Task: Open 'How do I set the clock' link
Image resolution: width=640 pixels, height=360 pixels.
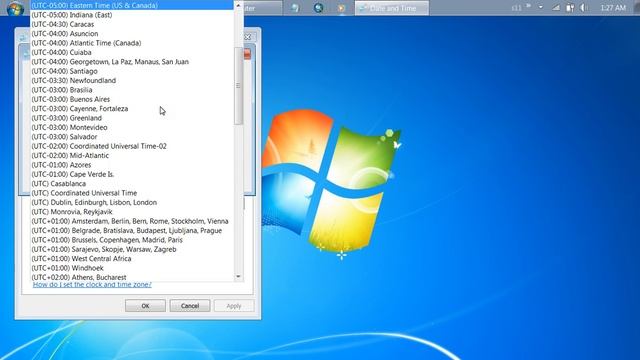Action: (92, 284)
